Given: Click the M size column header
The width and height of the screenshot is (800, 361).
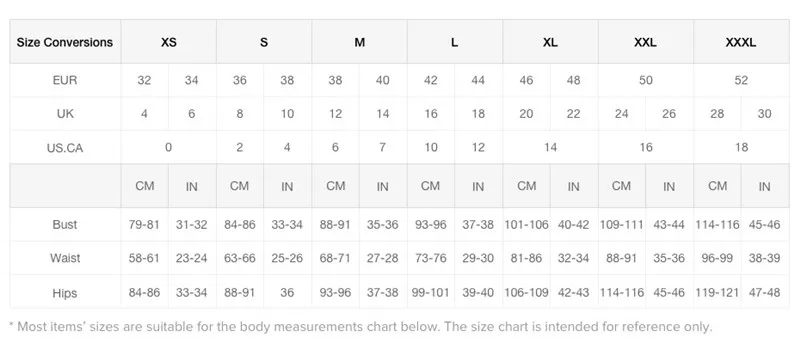Looking at the screenshot, I should coord(359,42).
